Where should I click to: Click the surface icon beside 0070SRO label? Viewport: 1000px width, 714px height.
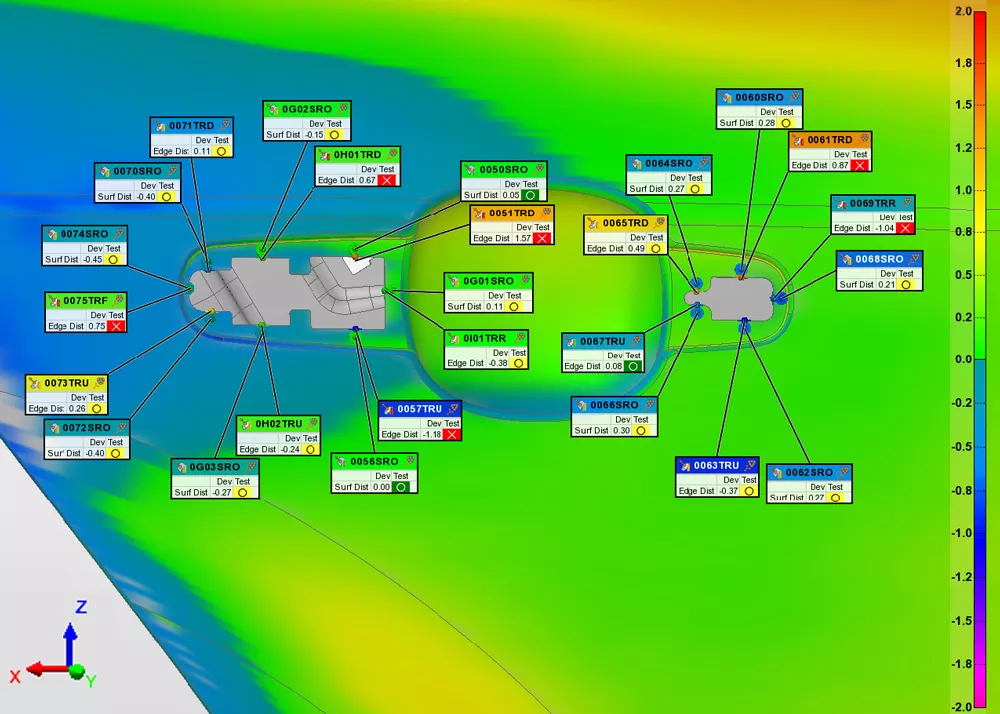point(105,171)
